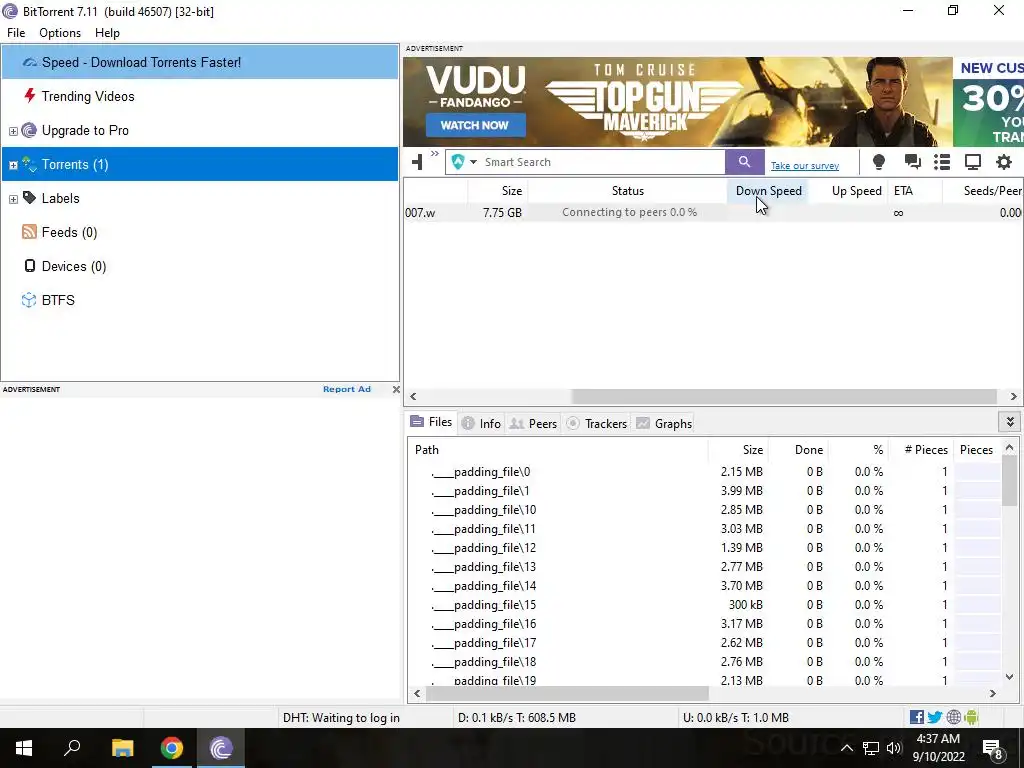The height and width of the screenshot is (768, 1024).
Task: Click into the Smart Search field
Action: click(601, 162)
